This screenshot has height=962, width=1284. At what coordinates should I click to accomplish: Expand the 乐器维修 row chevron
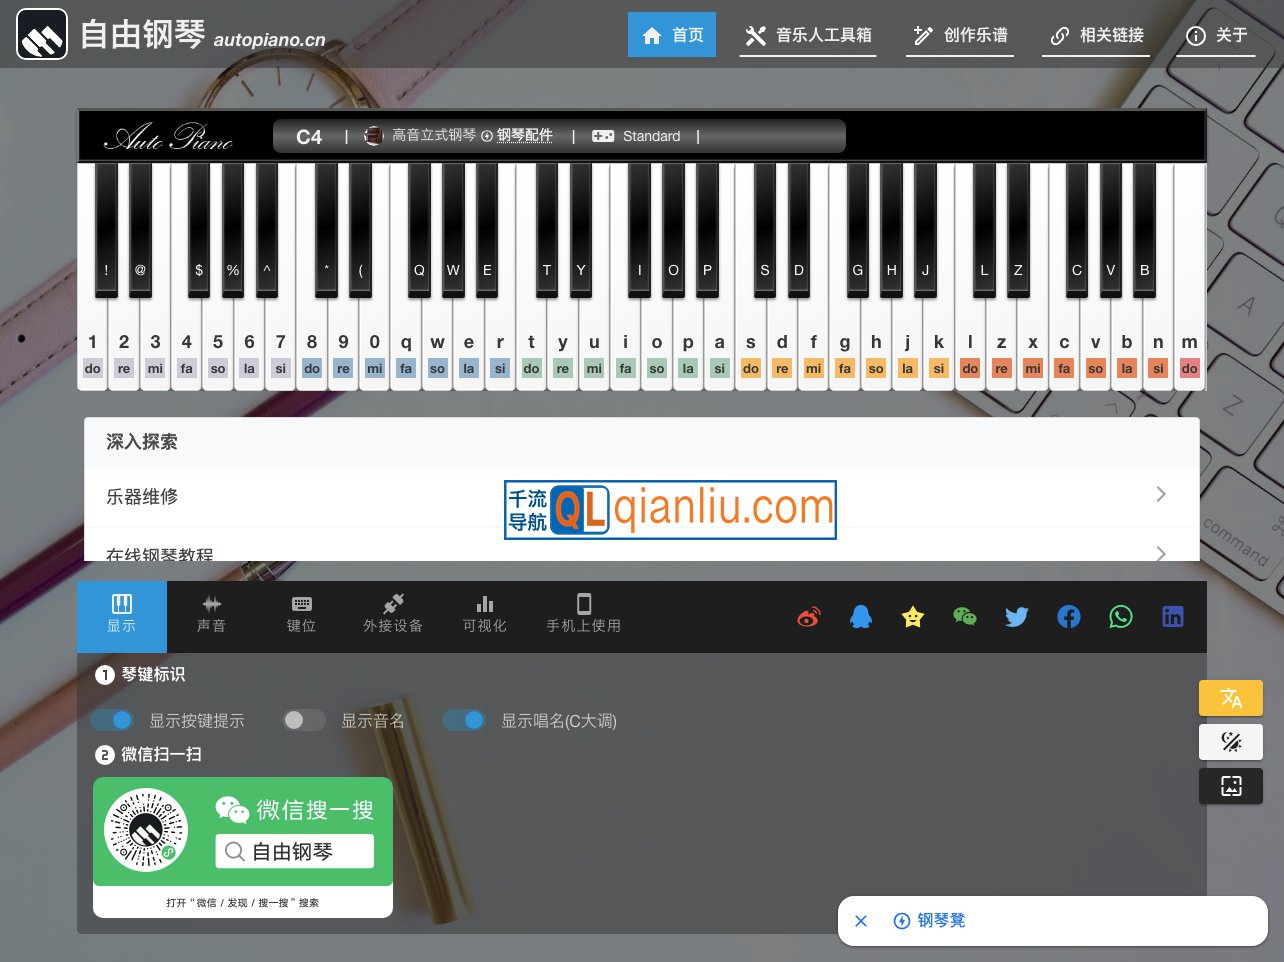1160,495
